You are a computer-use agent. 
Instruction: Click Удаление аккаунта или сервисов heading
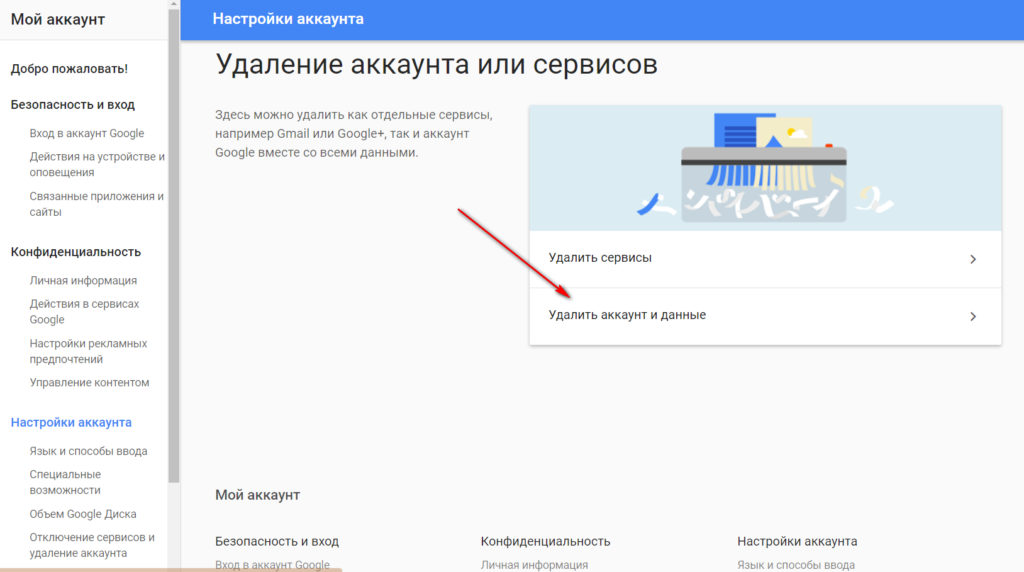tap(436, 65)
